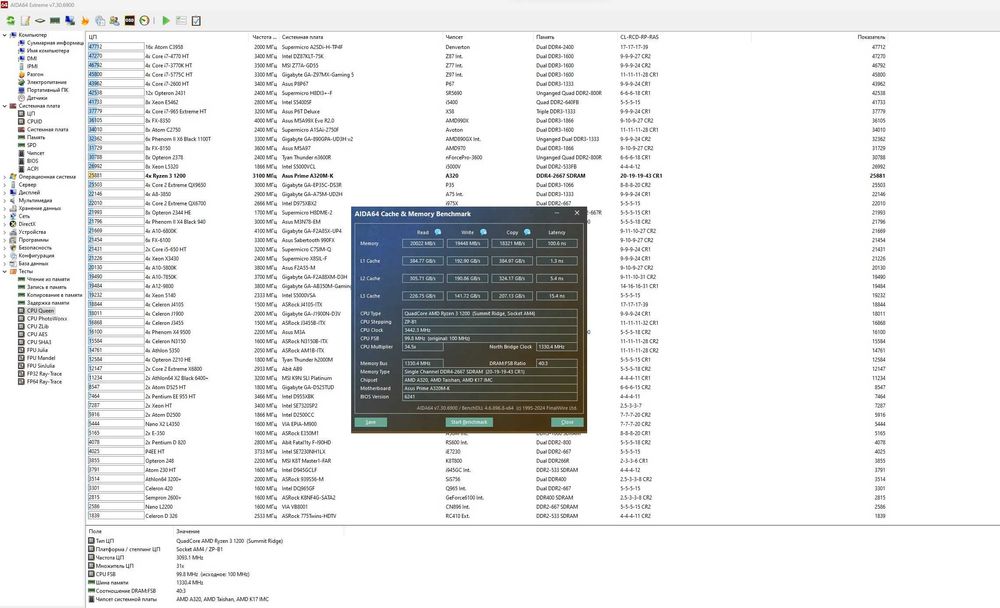Open the users remote toolbar icon
This screenshot has width=1000, height=608.
click(115, 21)
